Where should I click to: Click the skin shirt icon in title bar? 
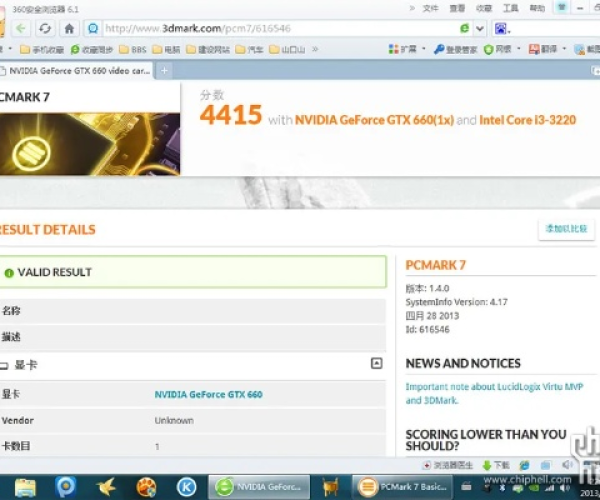(561, 8)
